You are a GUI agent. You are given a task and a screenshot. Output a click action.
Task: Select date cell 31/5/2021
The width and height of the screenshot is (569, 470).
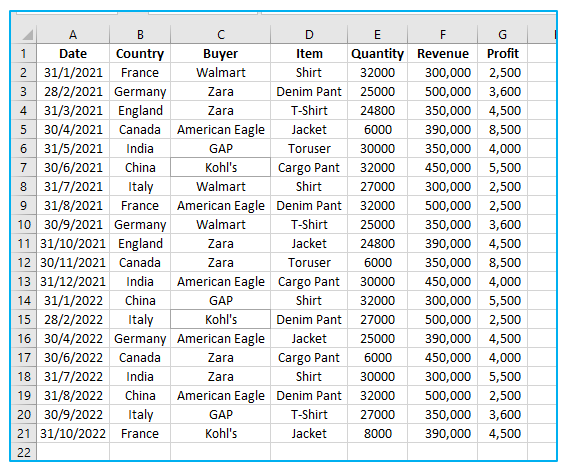(73, 148)
